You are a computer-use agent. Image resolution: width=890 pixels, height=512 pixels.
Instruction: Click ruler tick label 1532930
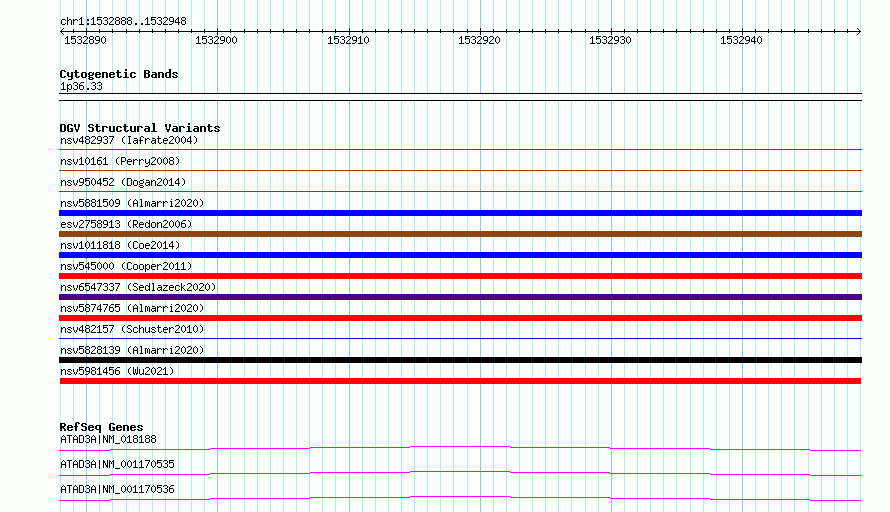pyautogui.click(x=610, y=40)
